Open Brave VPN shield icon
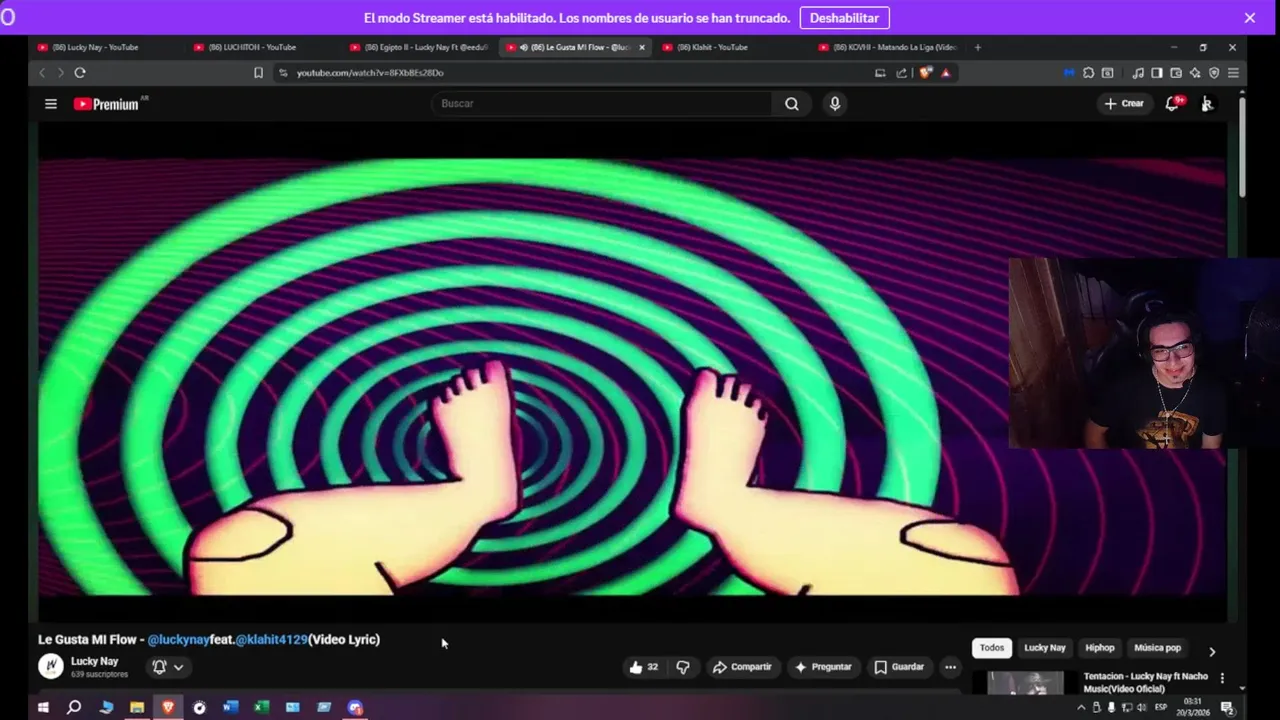 click(1214, 73)
